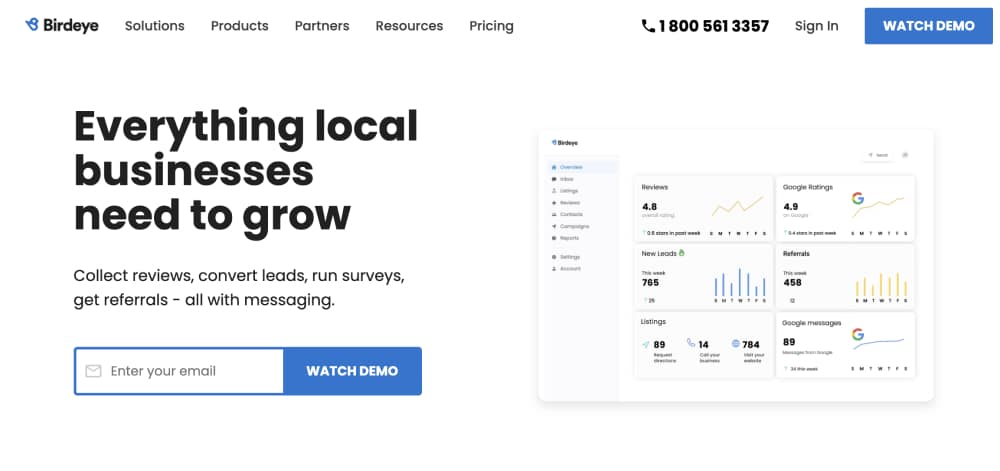Click the 4.8 overall rating value
The height and width of the screenshot is (471, 1000).
click(x=649, y=207)
